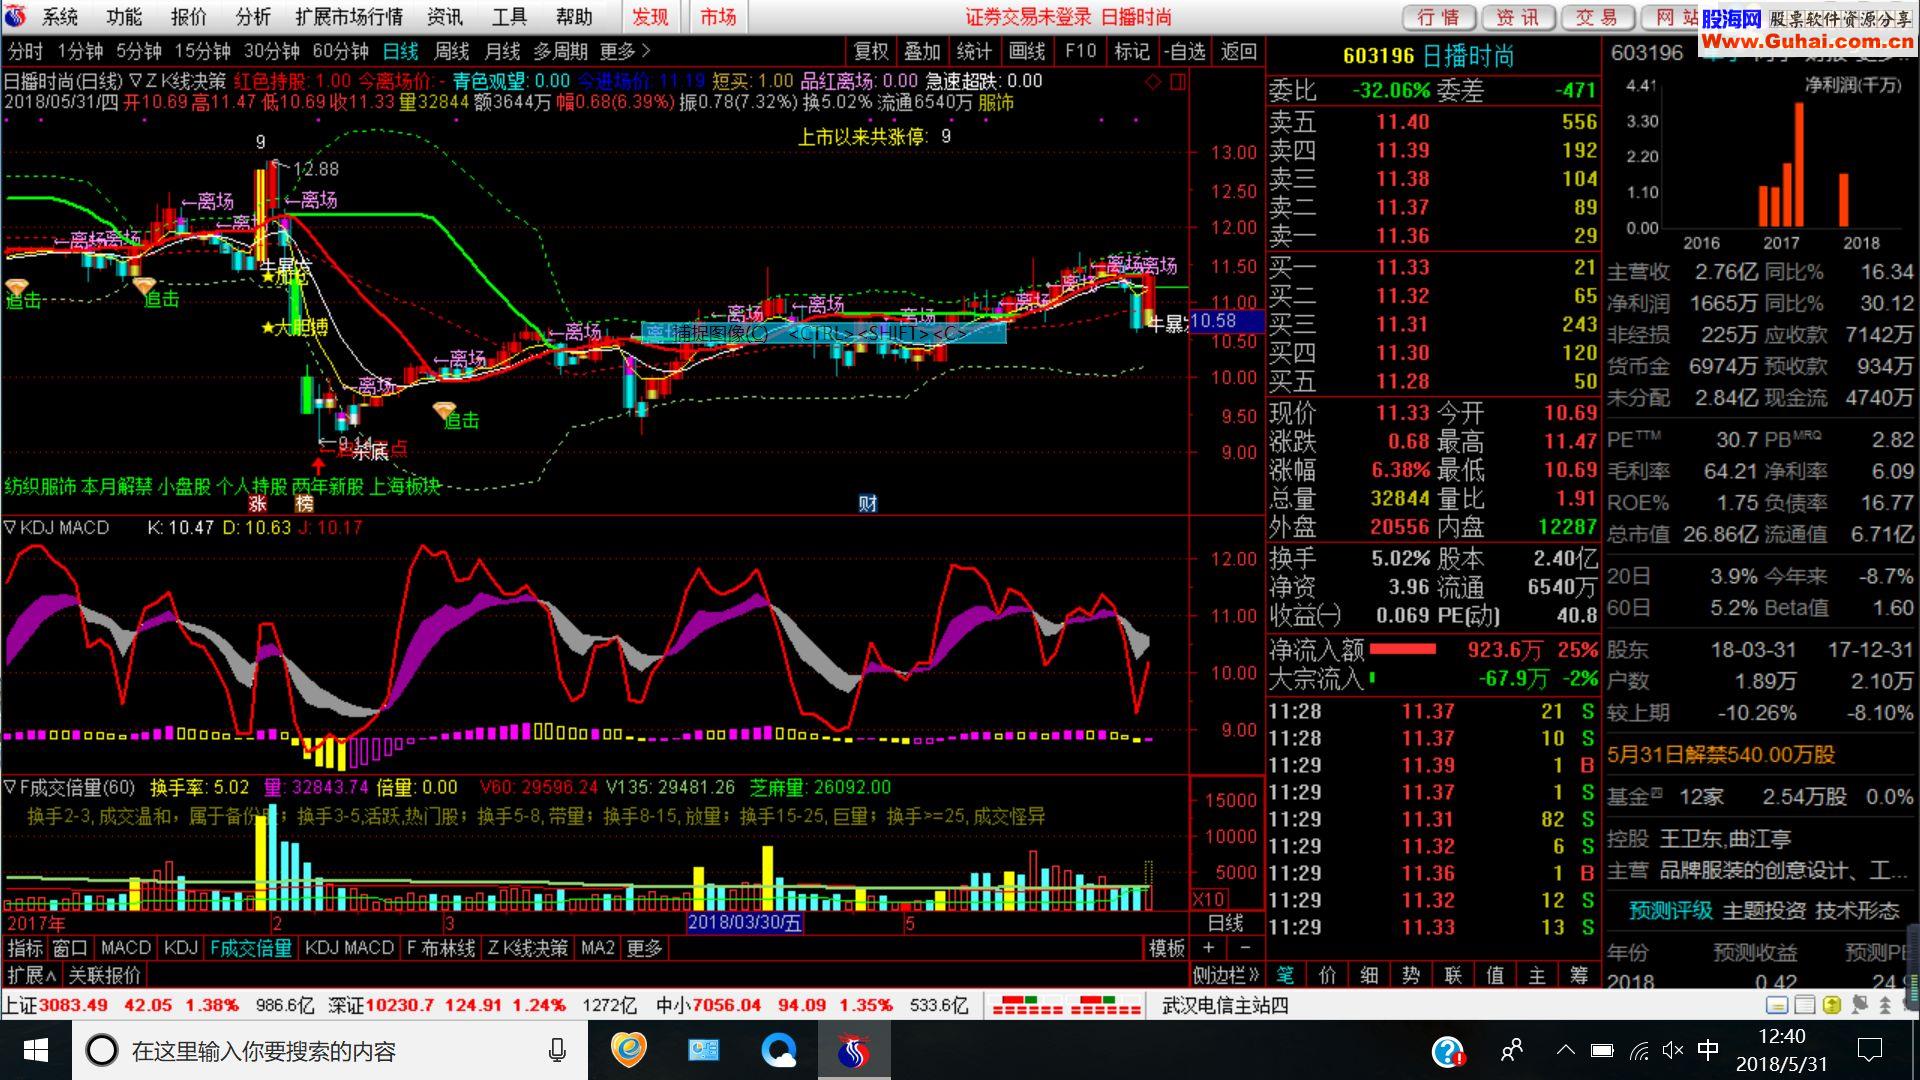Switch chart period to 周线
Screen dimensions: 1920x1080
tap(452, 51)
